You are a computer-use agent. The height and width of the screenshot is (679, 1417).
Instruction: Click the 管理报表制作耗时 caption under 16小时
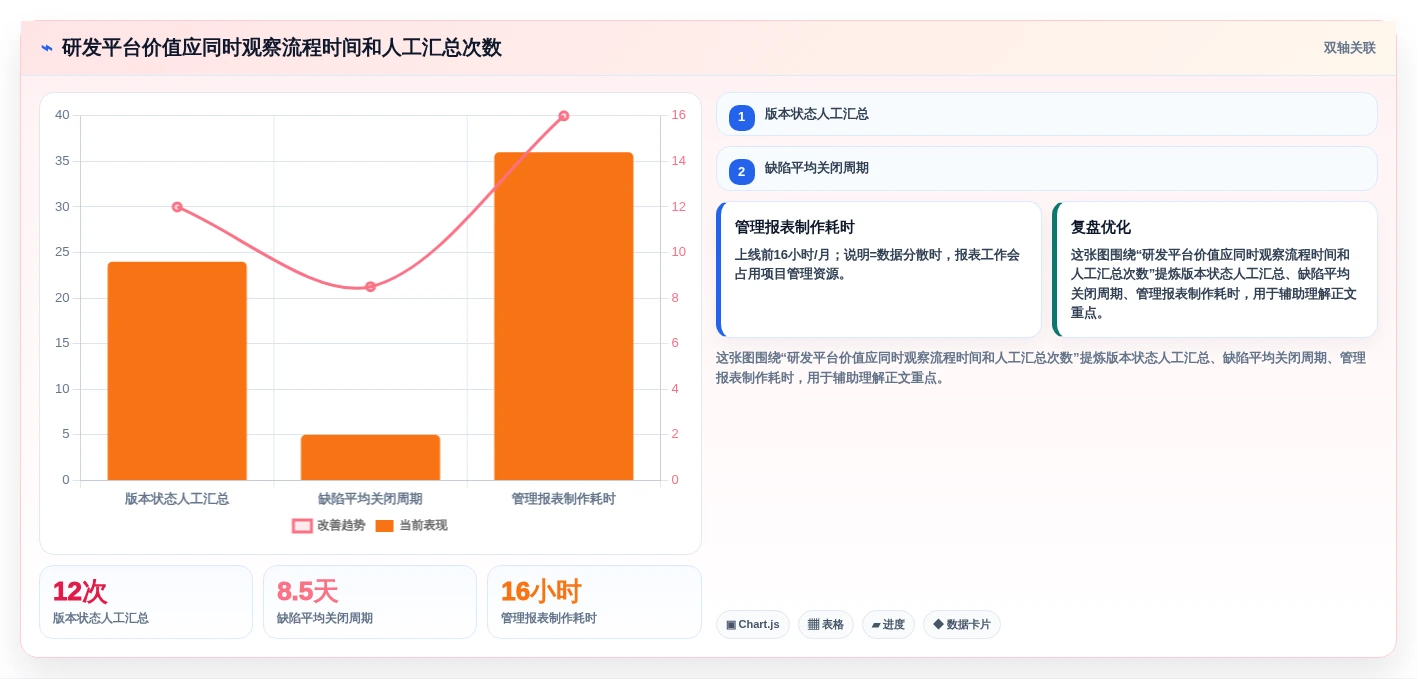click(549, 618)
